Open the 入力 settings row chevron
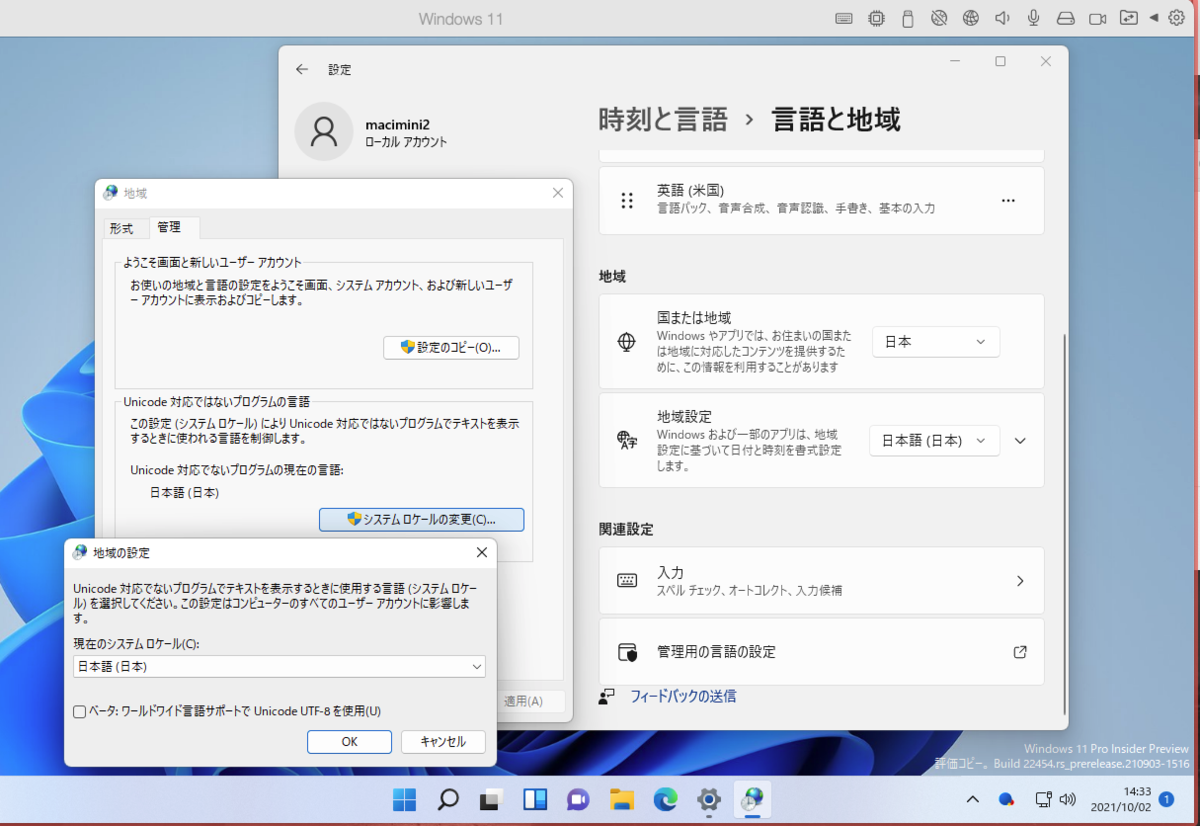Viewport: 1200px width, 826px height. click(x=1020, y=580)
